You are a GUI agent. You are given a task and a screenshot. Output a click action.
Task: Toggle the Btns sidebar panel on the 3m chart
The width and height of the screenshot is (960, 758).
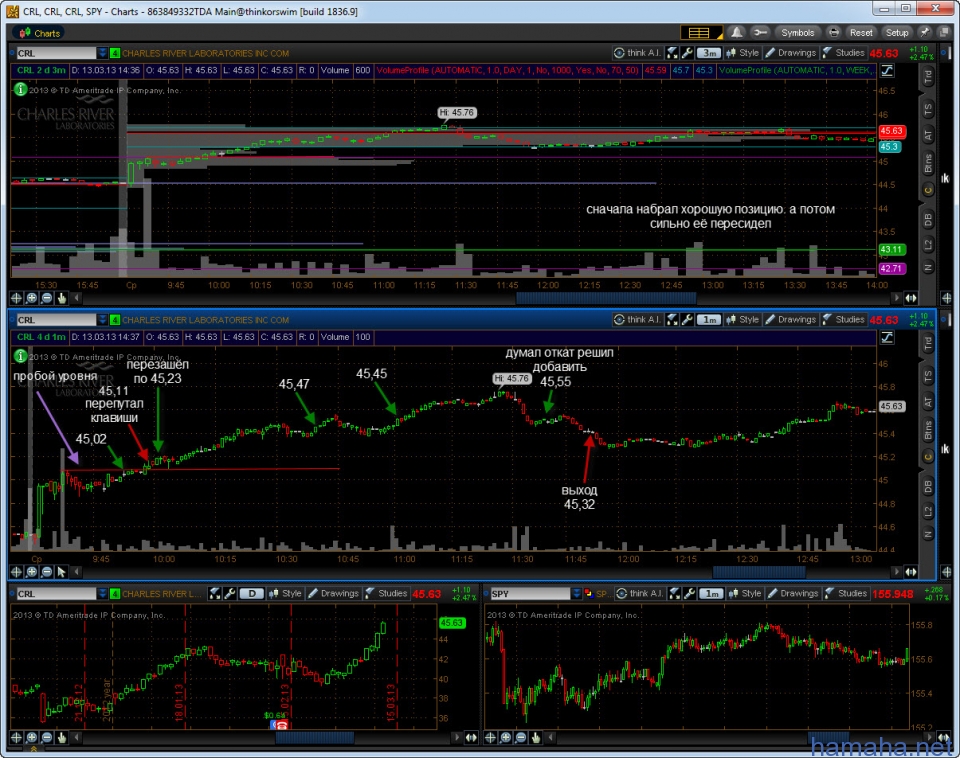click(x=928, y=163)
